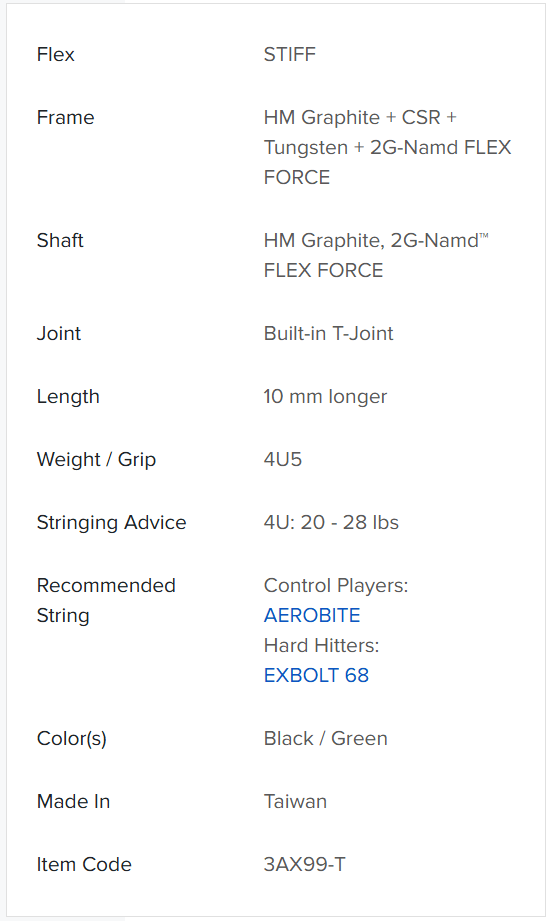553x921 pixels.
Task: Click the 4U5 weight grip value
Action: (x=283, y=459)
